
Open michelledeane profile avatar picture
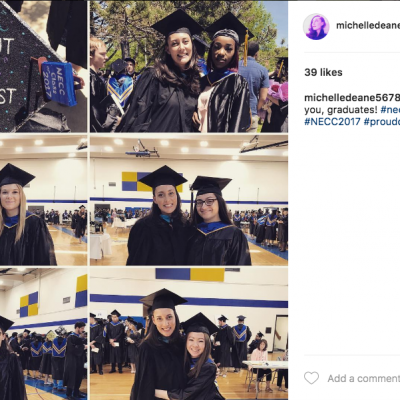pos(316,27)
